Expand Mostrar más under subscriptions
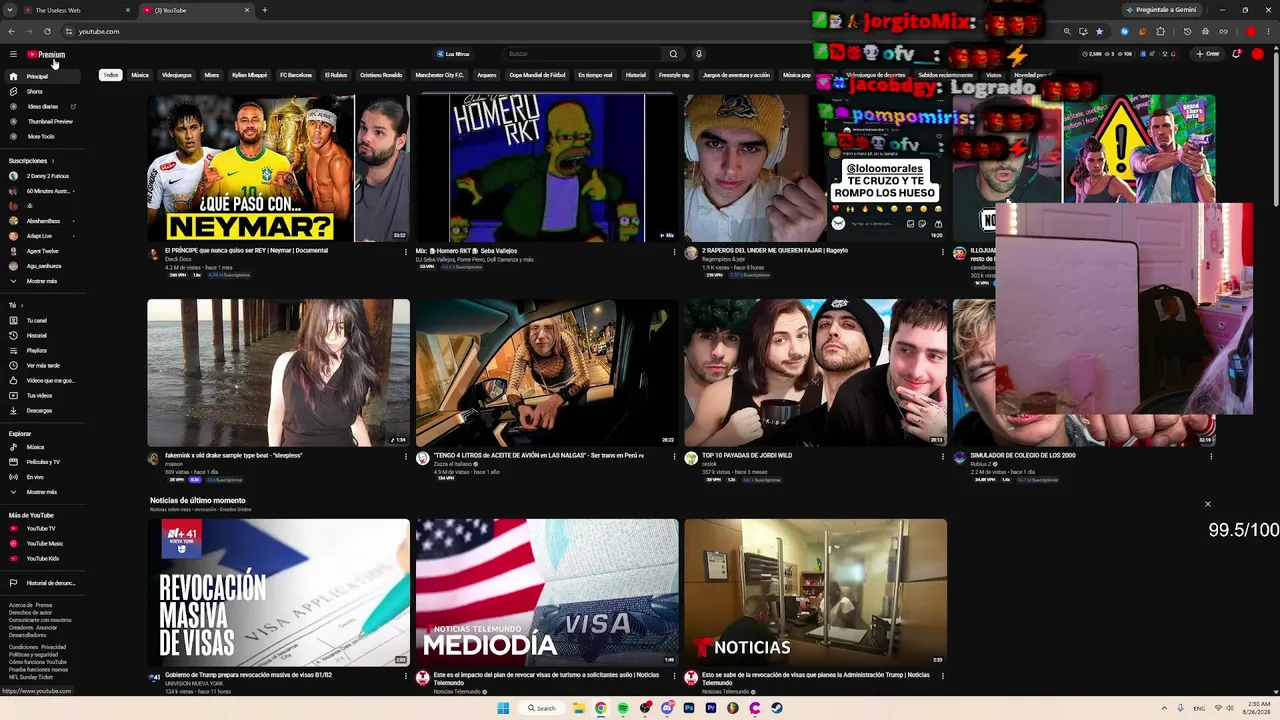 (41, 281)
